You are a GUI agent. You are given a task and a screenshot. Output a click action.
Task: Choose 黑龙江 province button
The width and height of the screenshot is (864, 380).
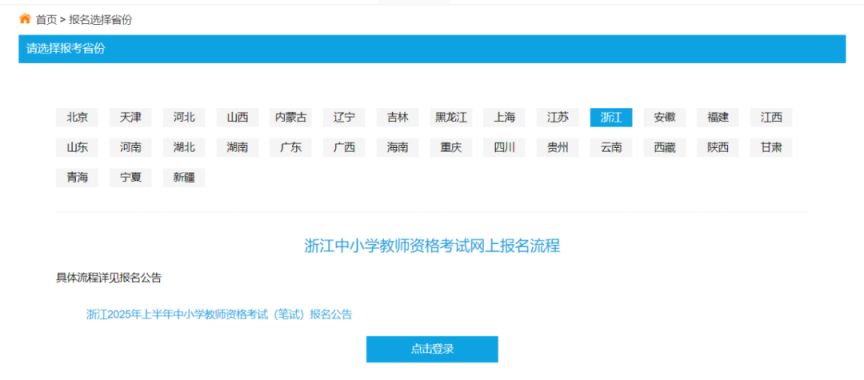click(451, 117)
